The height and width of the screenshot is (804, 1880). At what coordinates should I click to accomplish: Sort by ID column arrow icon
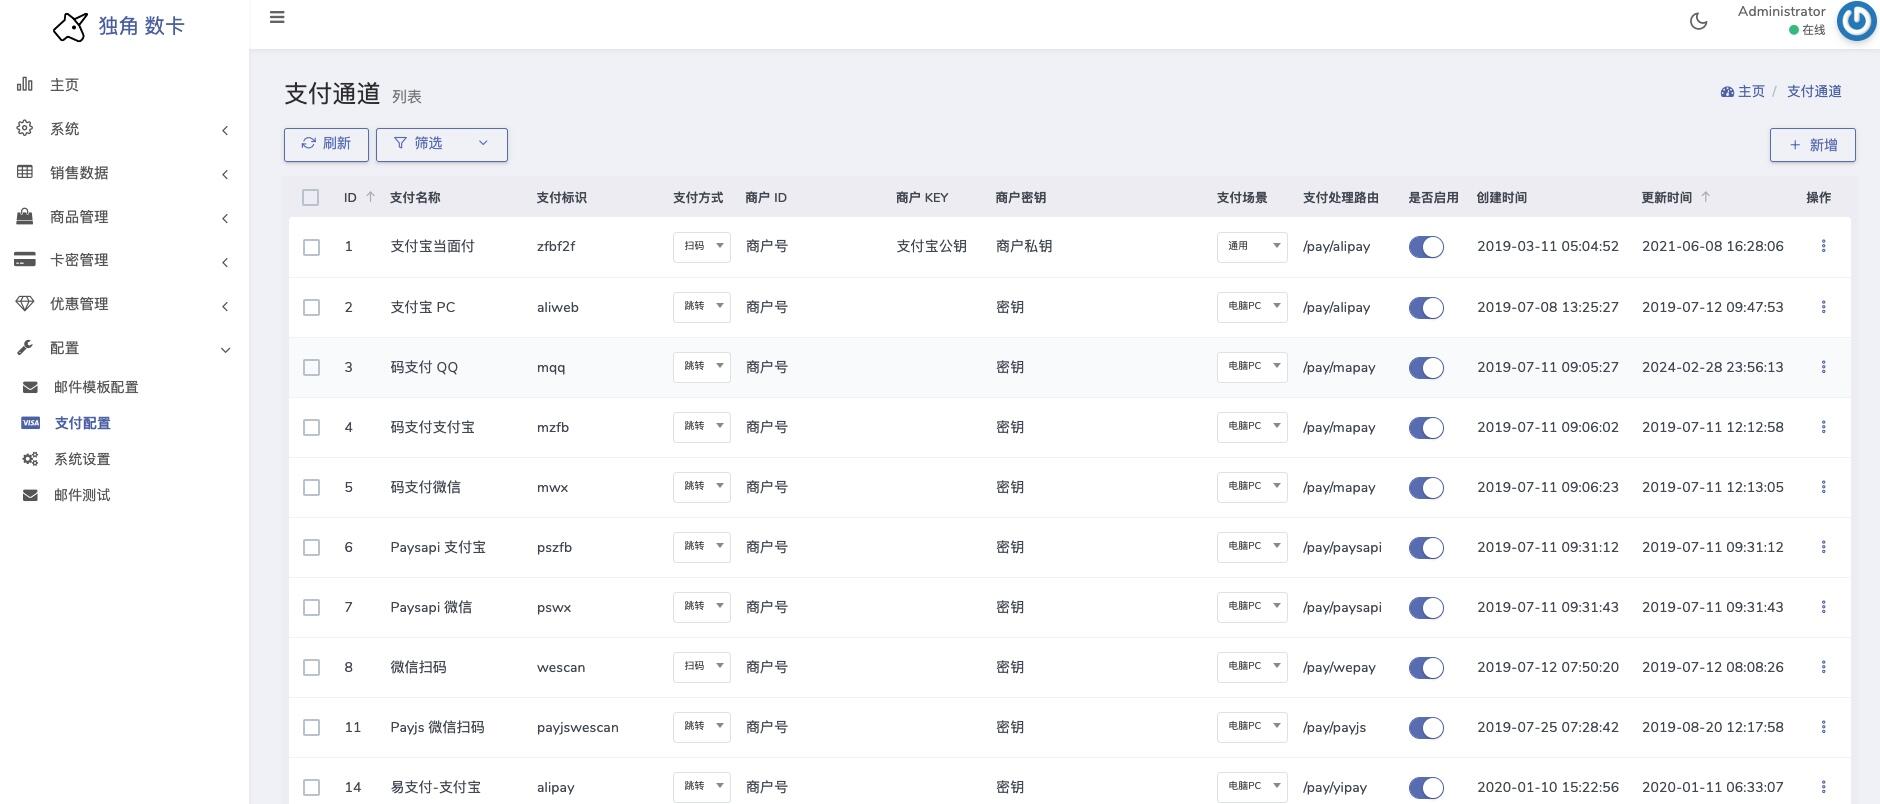coord(371,197)
